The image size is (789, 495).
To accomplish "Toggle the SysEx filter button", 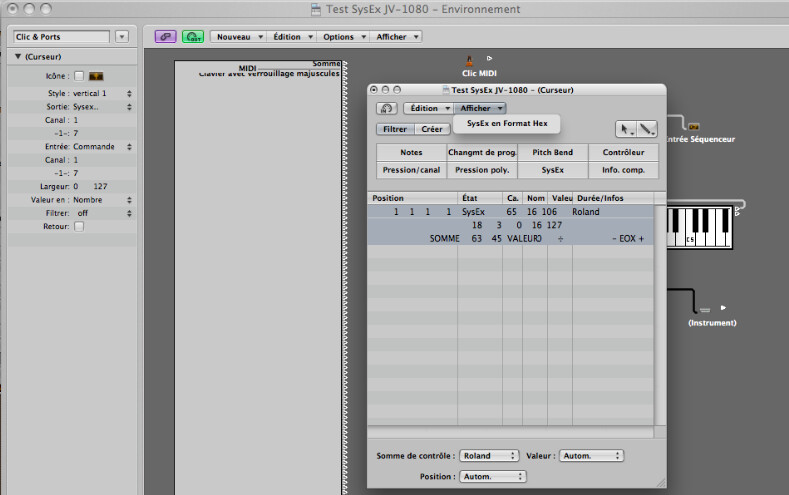I will pyautogui.click(x=553, y=170).
